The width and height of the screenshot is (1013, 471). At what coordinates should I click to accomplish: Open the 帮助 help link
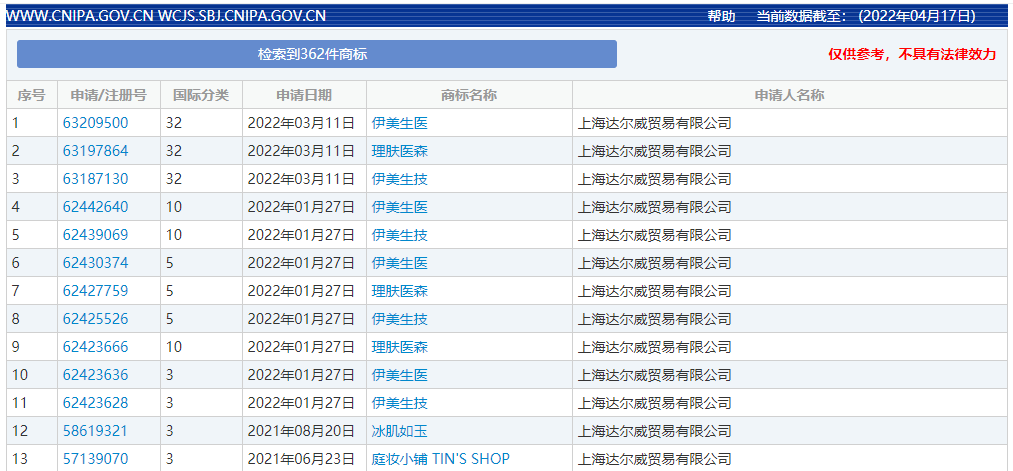(721, 16)
